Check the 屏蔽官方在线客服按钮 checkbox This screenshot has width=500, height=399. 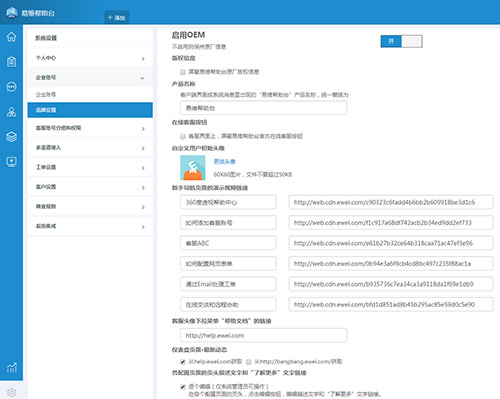(x=183, y=136)
